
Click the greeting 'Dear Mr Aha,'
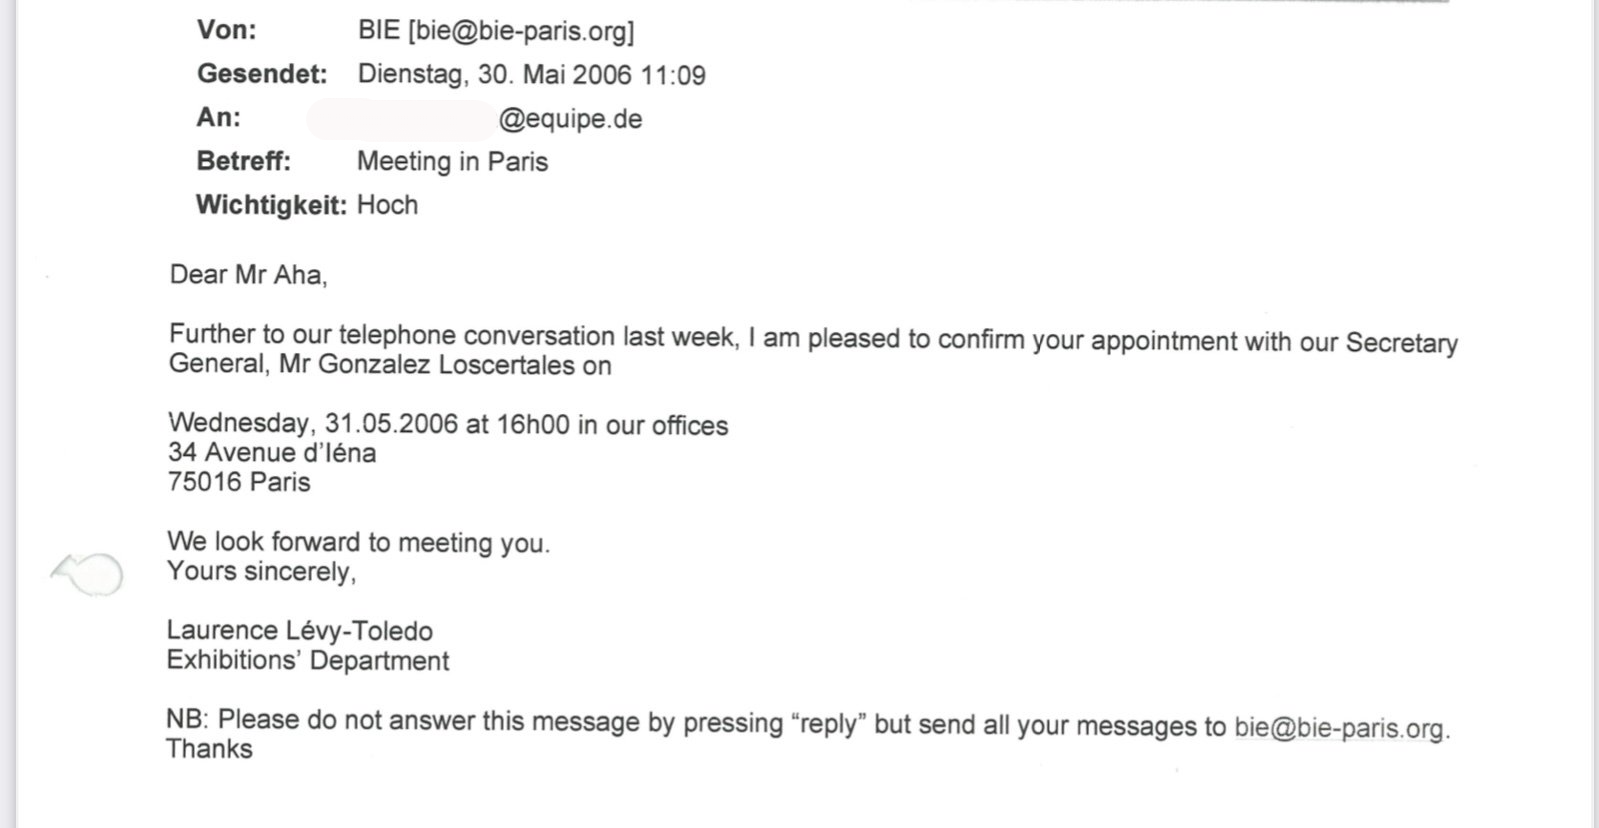coord(248,274)
